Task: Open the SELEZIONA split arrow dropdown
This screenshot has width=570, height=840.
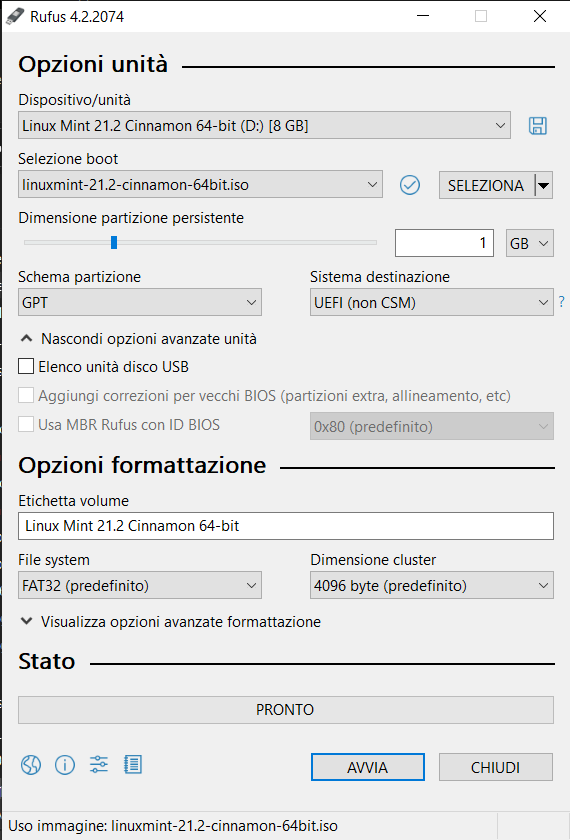Action: tap(543, 185)
